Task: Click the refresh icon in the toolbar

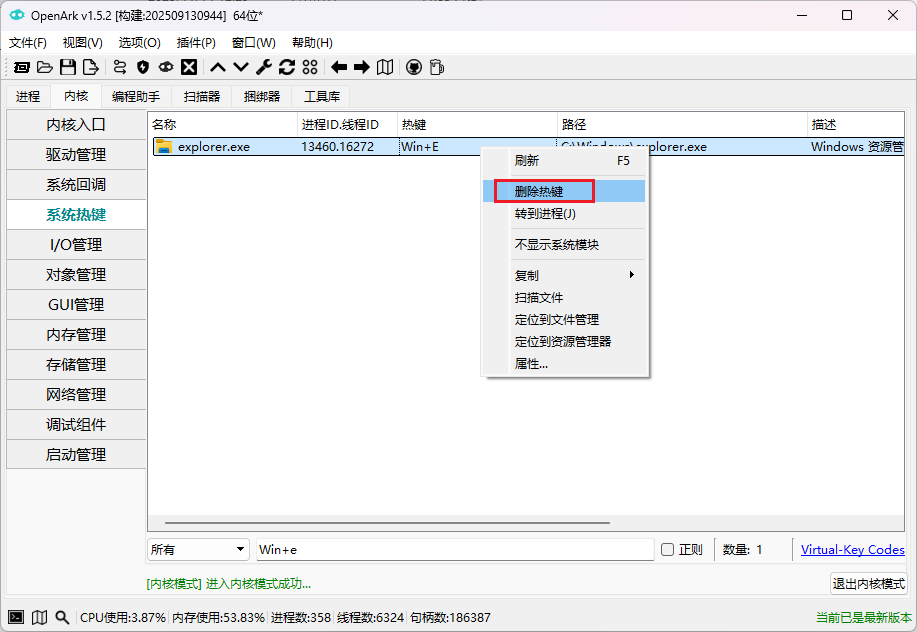Action: click(286, 67)
